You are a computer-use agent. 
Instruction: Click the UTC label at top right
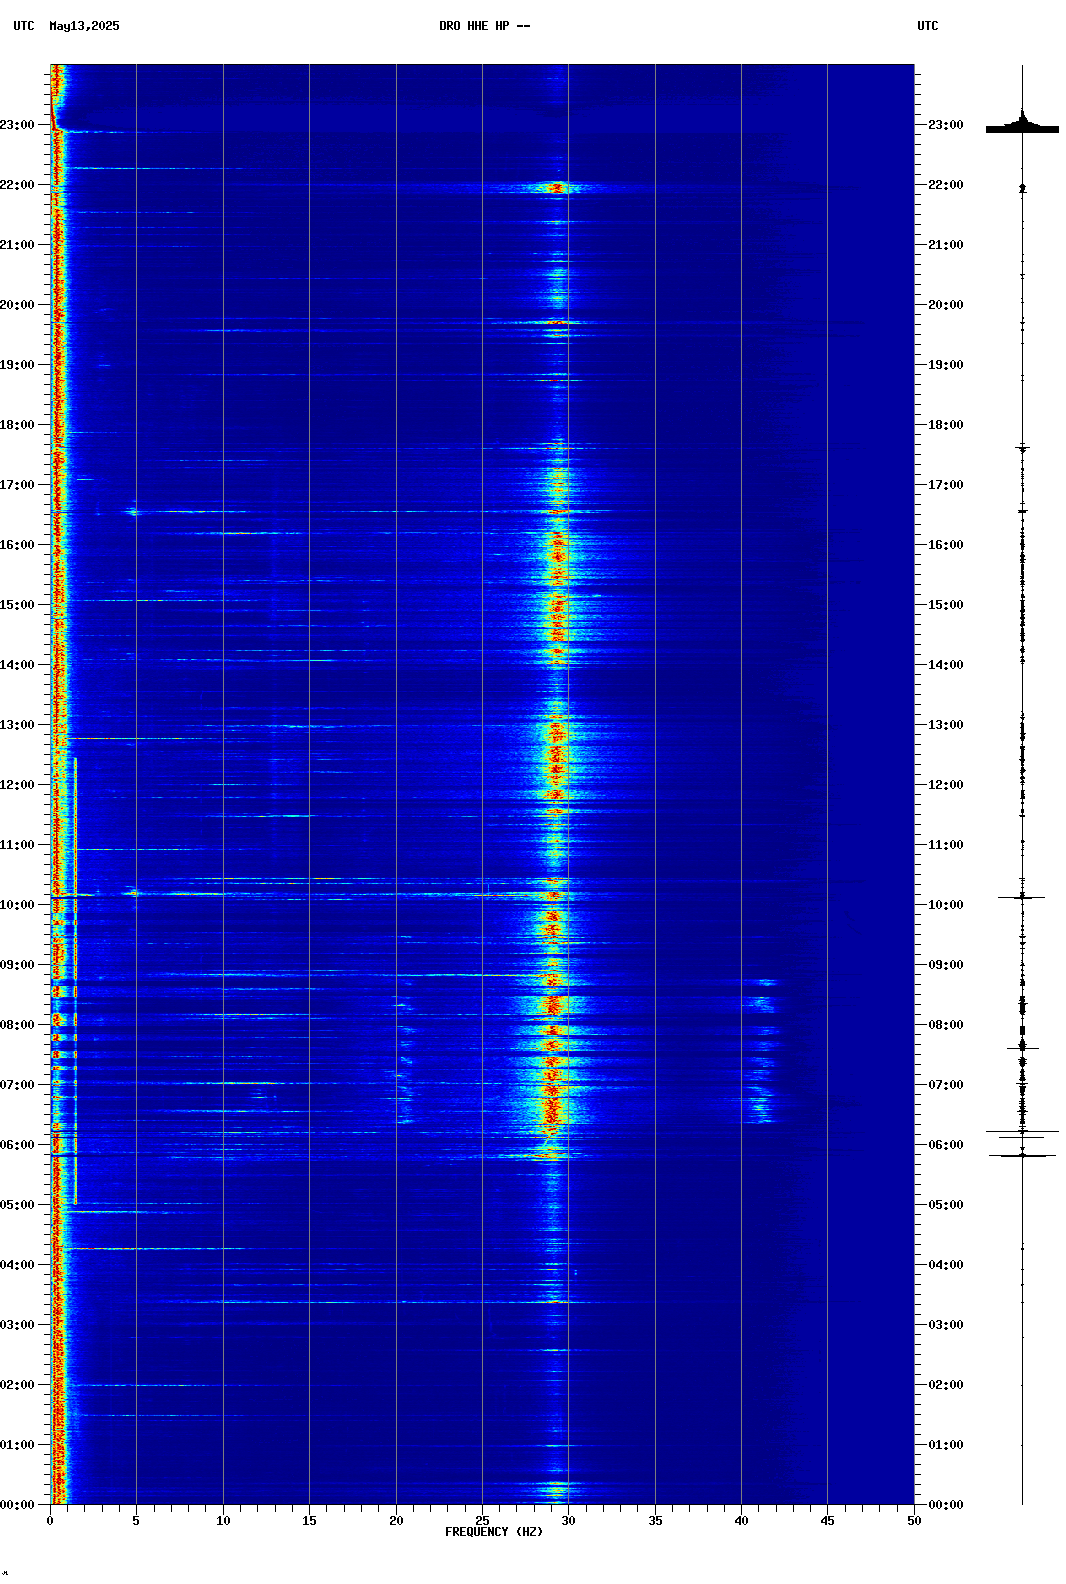(928, 26)
